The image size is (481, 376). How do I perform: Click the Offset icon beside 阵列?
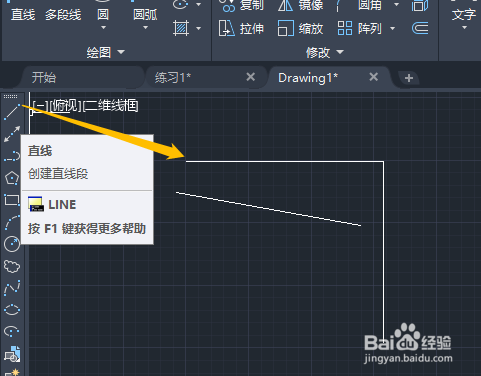tap(420, 28)
